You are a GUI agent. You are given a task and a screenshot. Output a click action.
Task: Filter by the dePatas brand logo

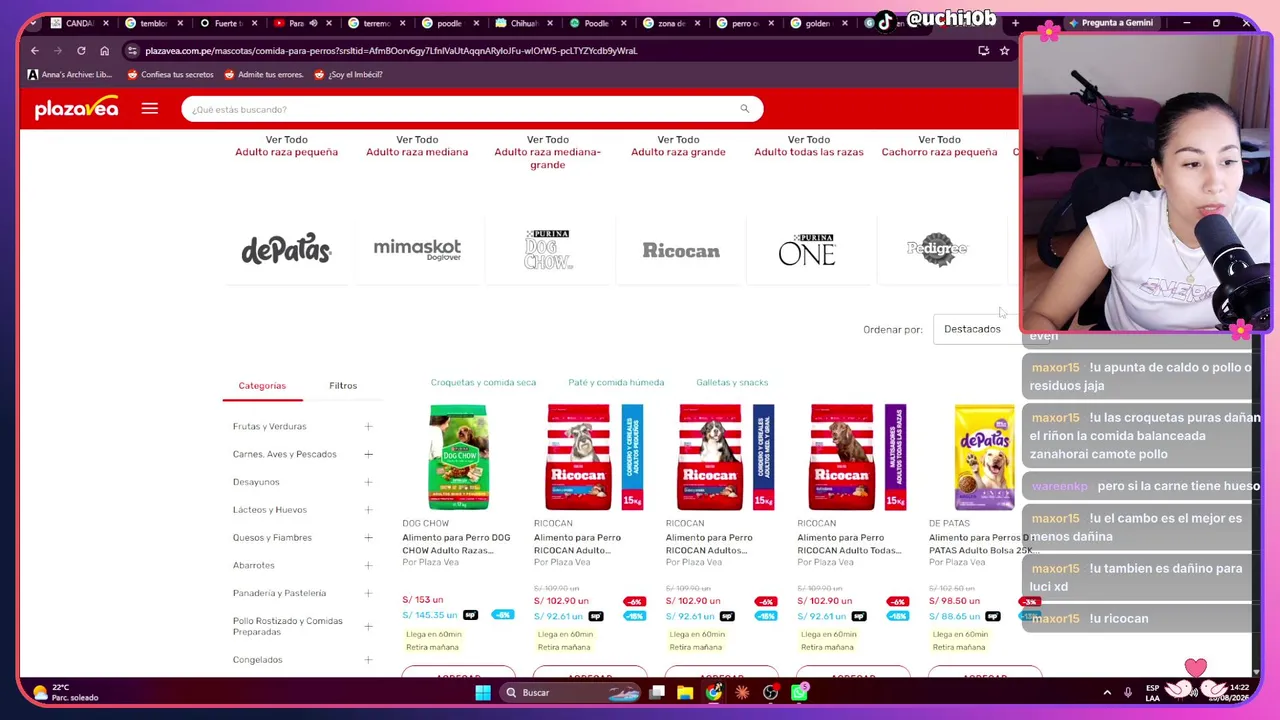286,249
